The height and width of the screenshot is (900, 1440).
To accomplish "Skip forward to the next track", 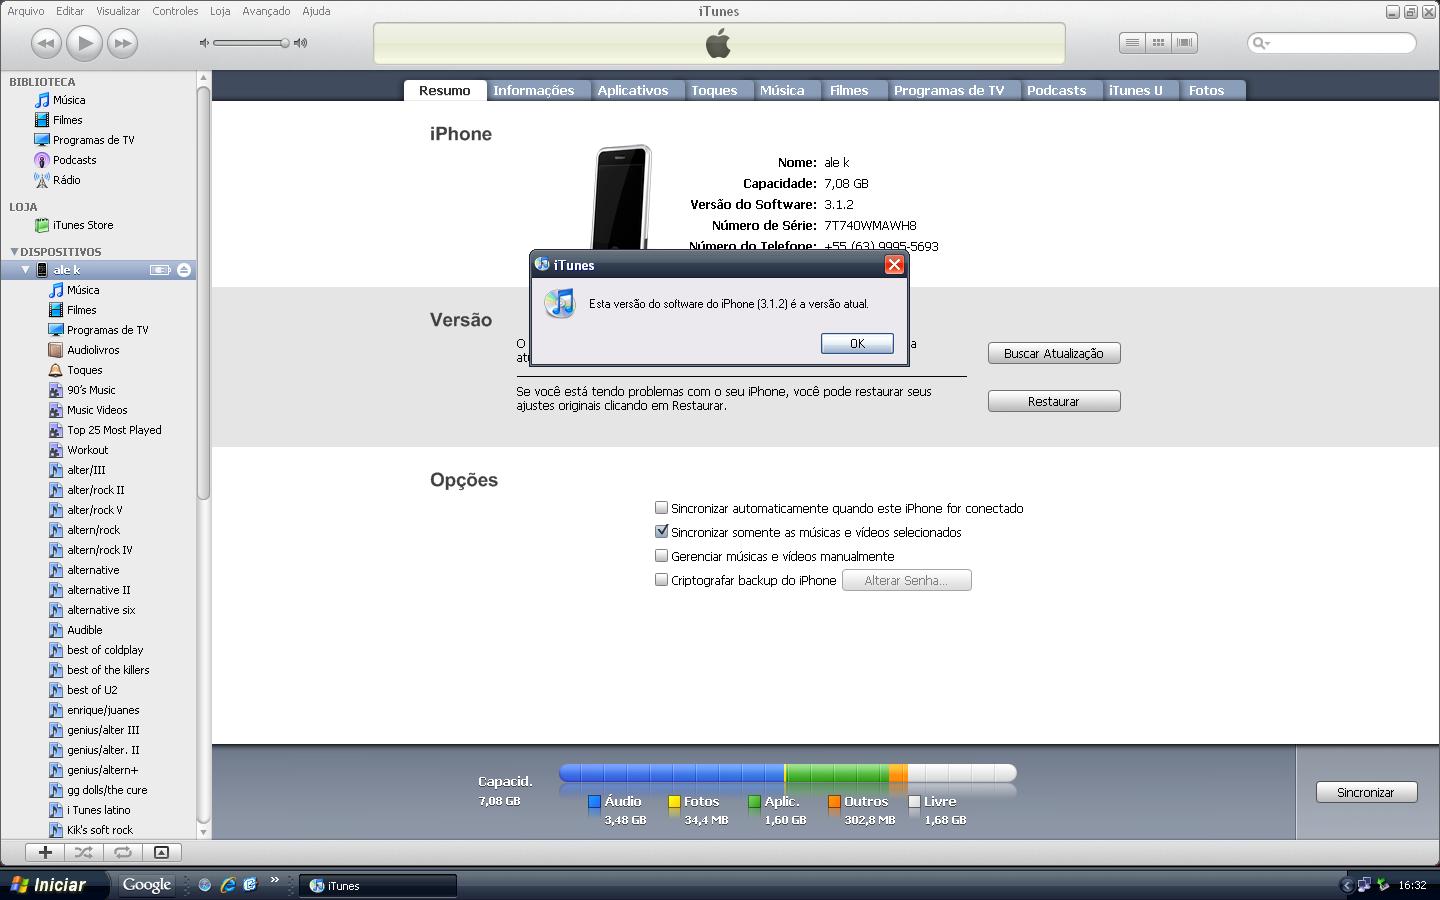I will point(122,43).
